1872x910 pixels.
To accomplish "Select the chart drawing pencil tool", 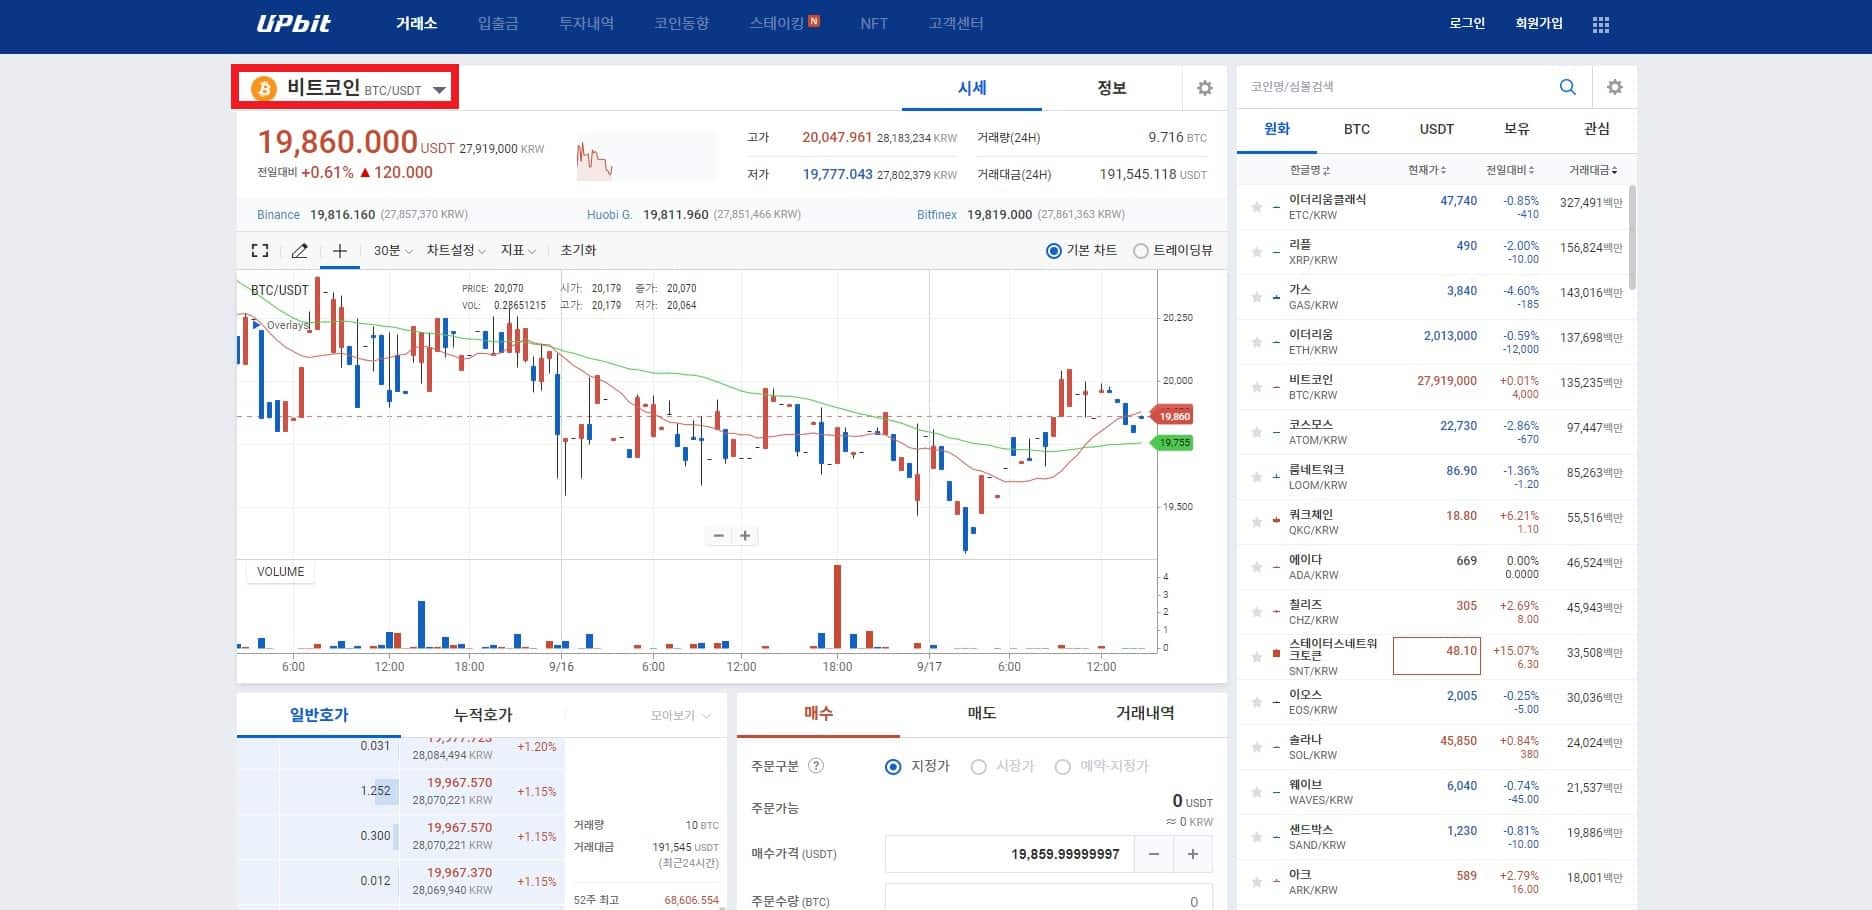I will (x=299, y=251).
